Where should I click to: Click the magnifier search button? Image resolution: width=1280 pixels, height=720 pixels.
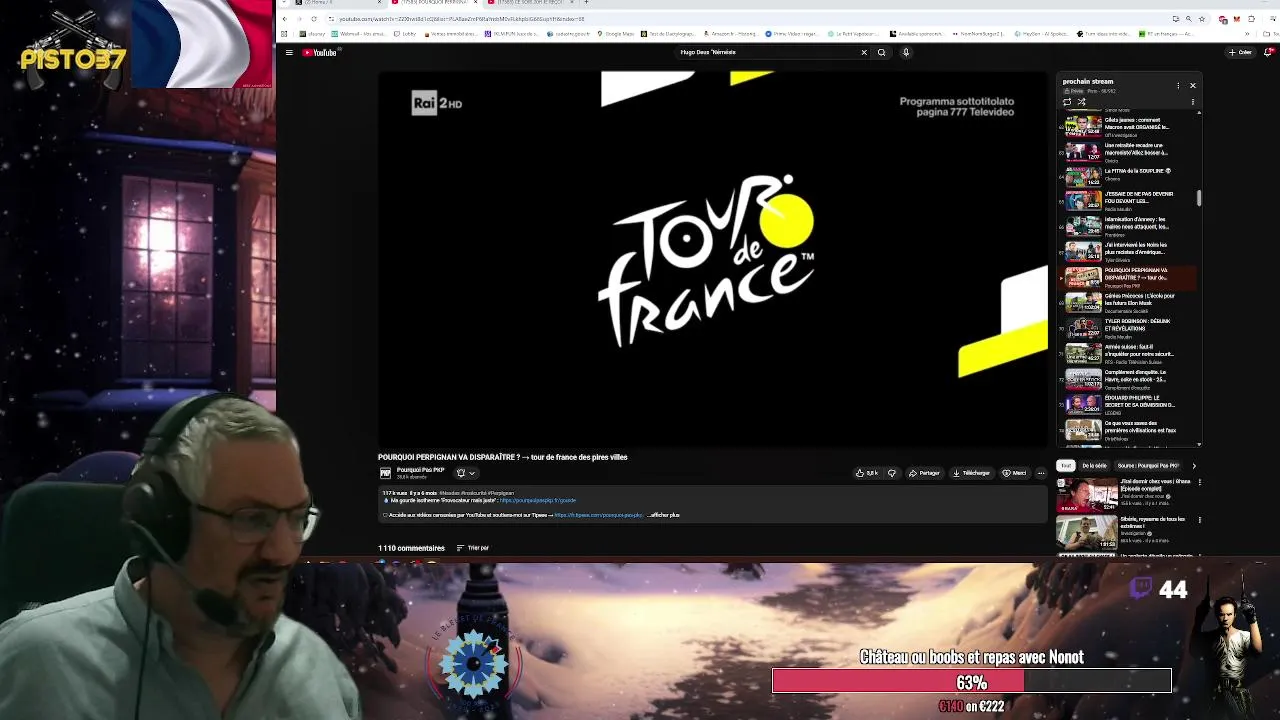[x=881, y=52]
